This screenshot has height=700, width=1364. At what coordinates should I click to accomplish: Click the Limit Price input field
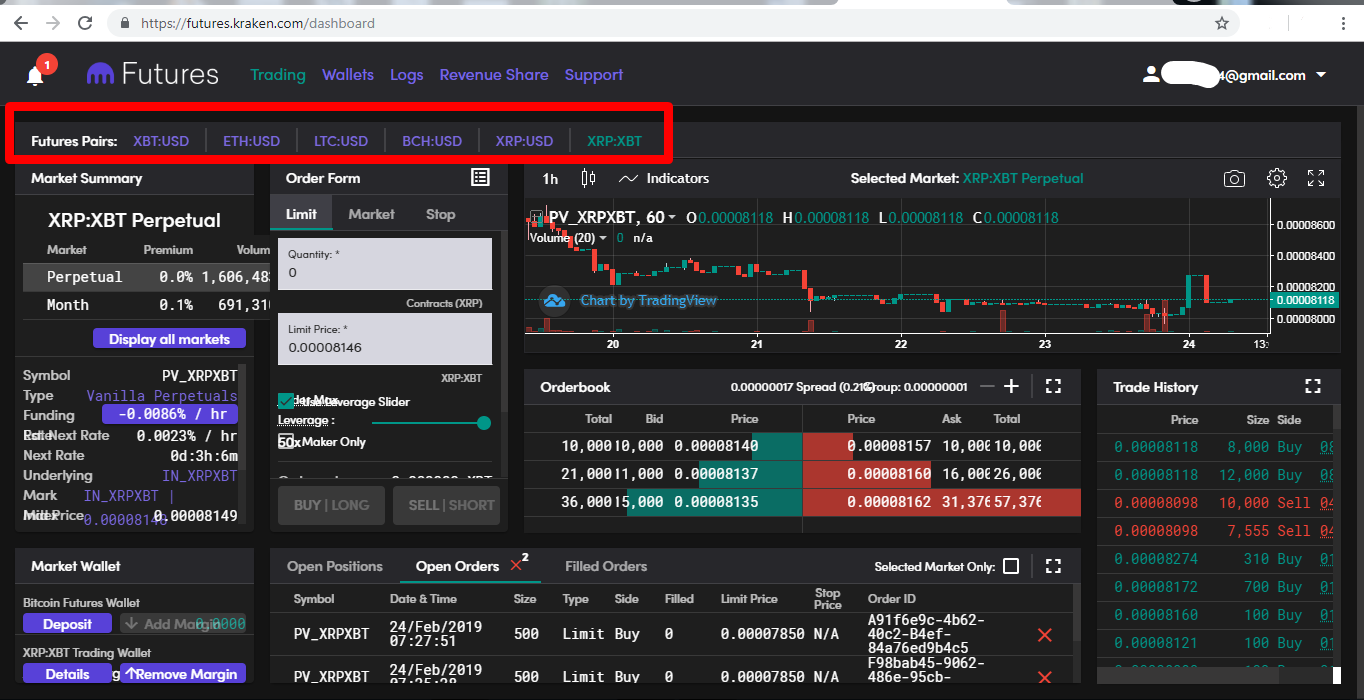pos(384,339)
